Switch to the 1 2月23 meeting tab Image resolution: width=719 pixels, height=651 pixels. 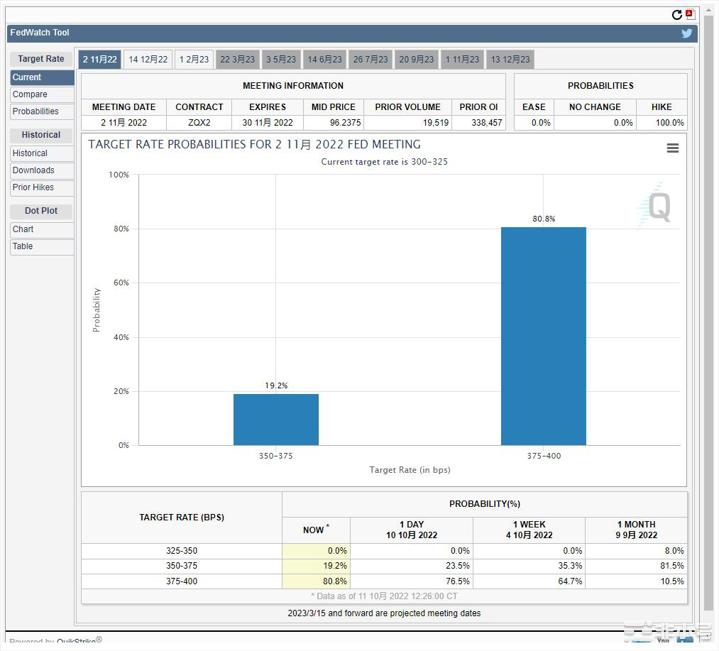(x=194, y=60)
